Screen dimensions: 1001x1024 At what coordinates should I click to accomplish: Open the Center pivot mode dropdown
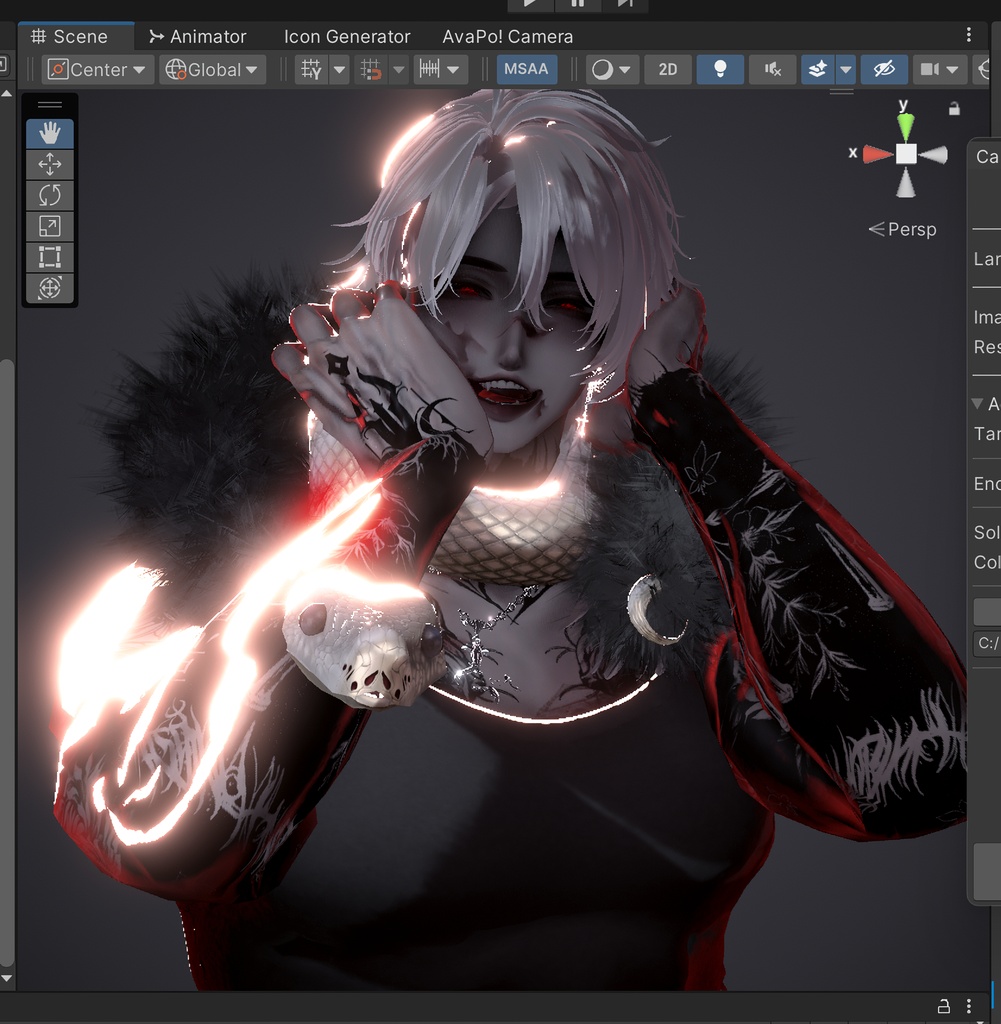[98, 69]
